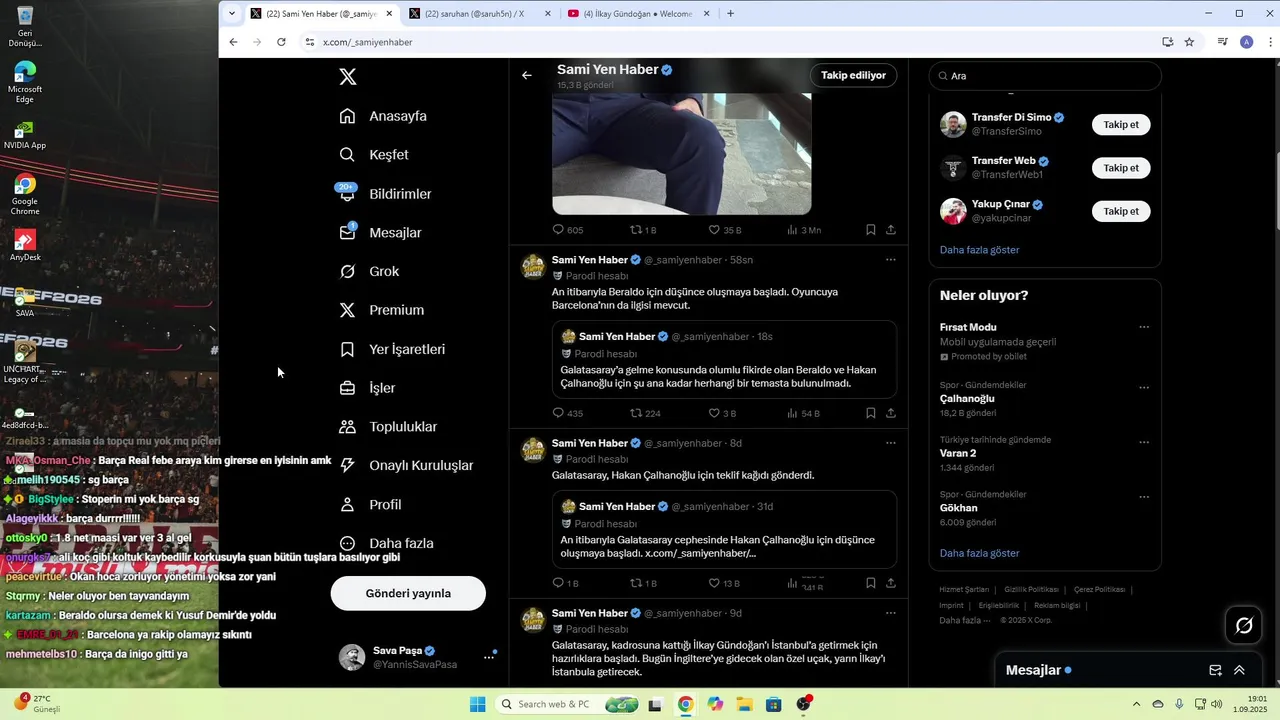Open options dots for Varan 2 trend
This screenshot has width=1280, height=720.
coord(1144,440)
